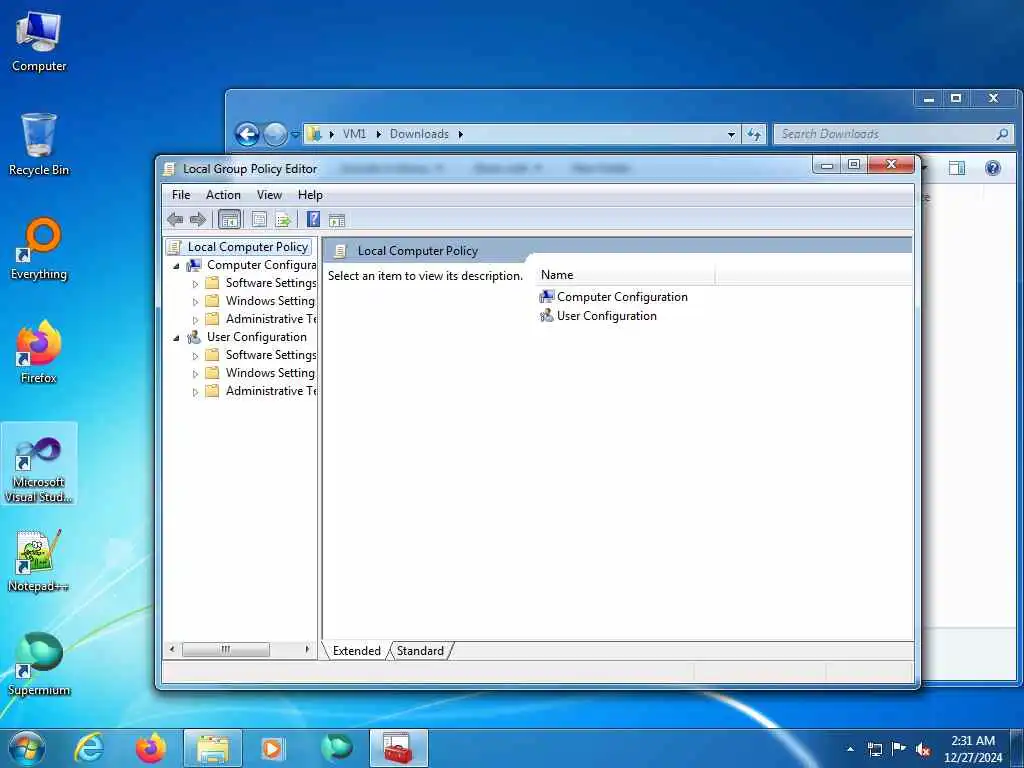The width and height of the screenshot is (1024, 768).
Task: Open the Computer desktop icon
Action: 39,42
